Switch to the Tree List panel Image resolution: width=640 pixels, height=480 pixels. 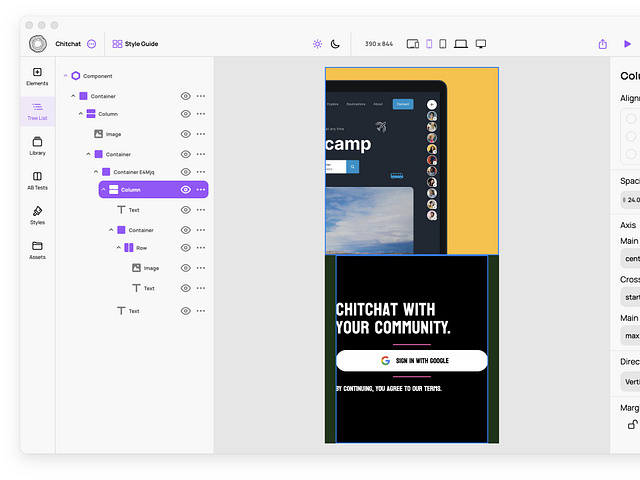pyautogui.click(x=37, y=111)
